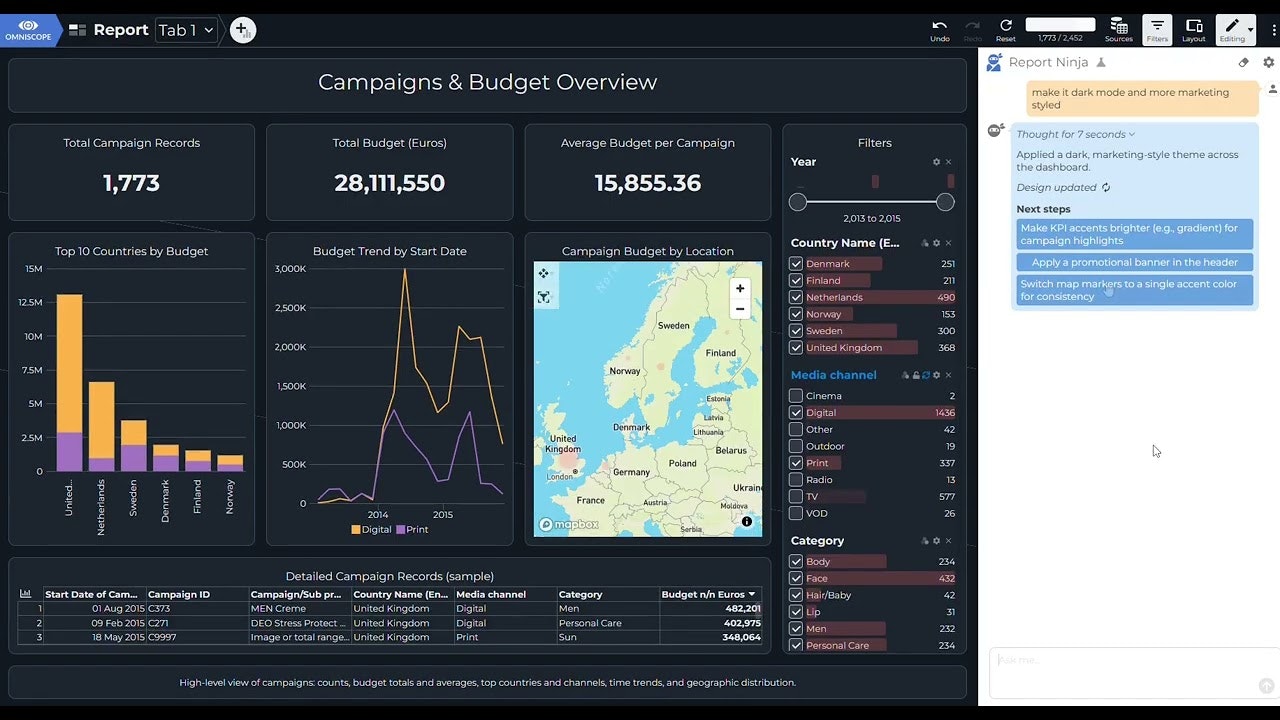Remove the Country Name filter with its X

point(949,243)
